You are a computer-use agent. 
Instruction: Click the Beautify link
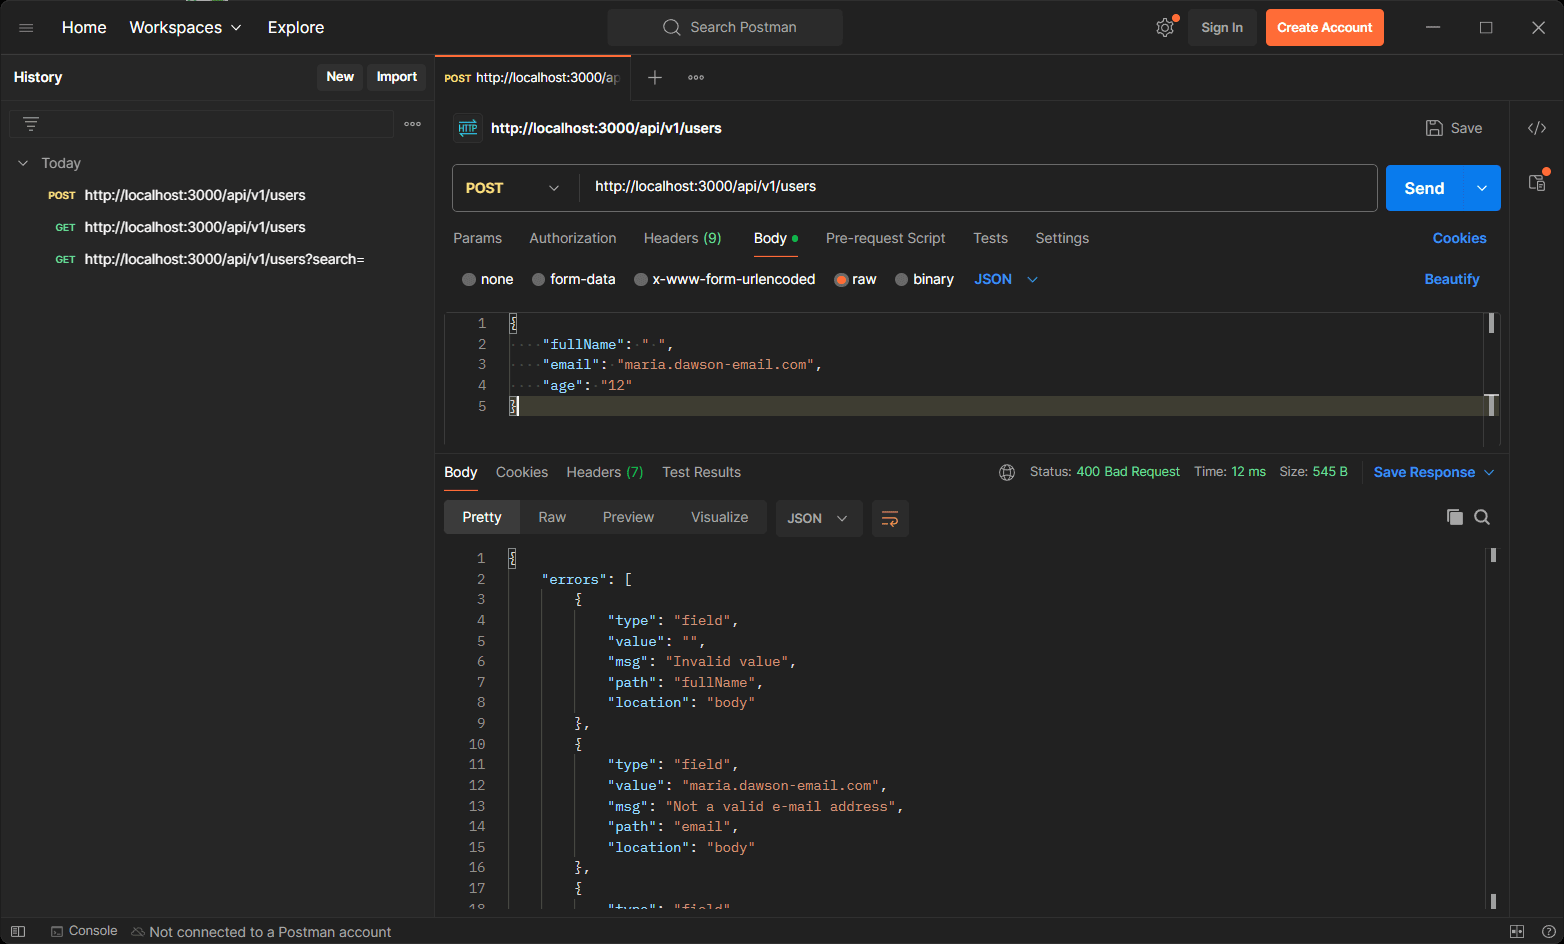coord(1451,280)
